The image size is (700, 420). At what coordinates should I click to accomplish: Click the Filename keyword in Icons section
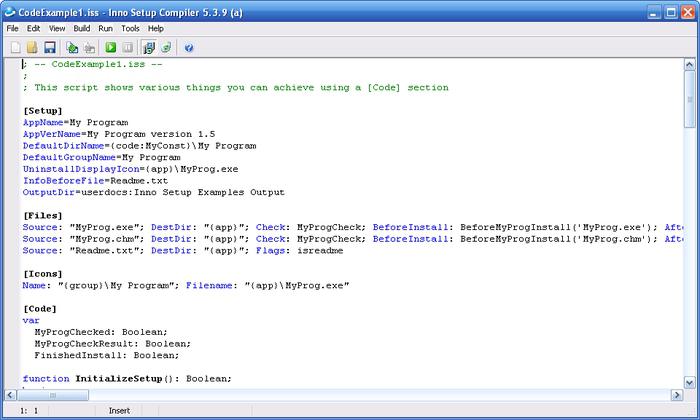(209, 285)
